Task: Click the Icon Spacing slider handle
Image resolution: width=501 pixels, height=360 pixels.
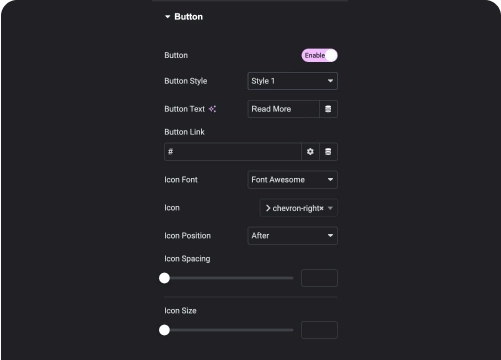Action: [x=164, y=278]
